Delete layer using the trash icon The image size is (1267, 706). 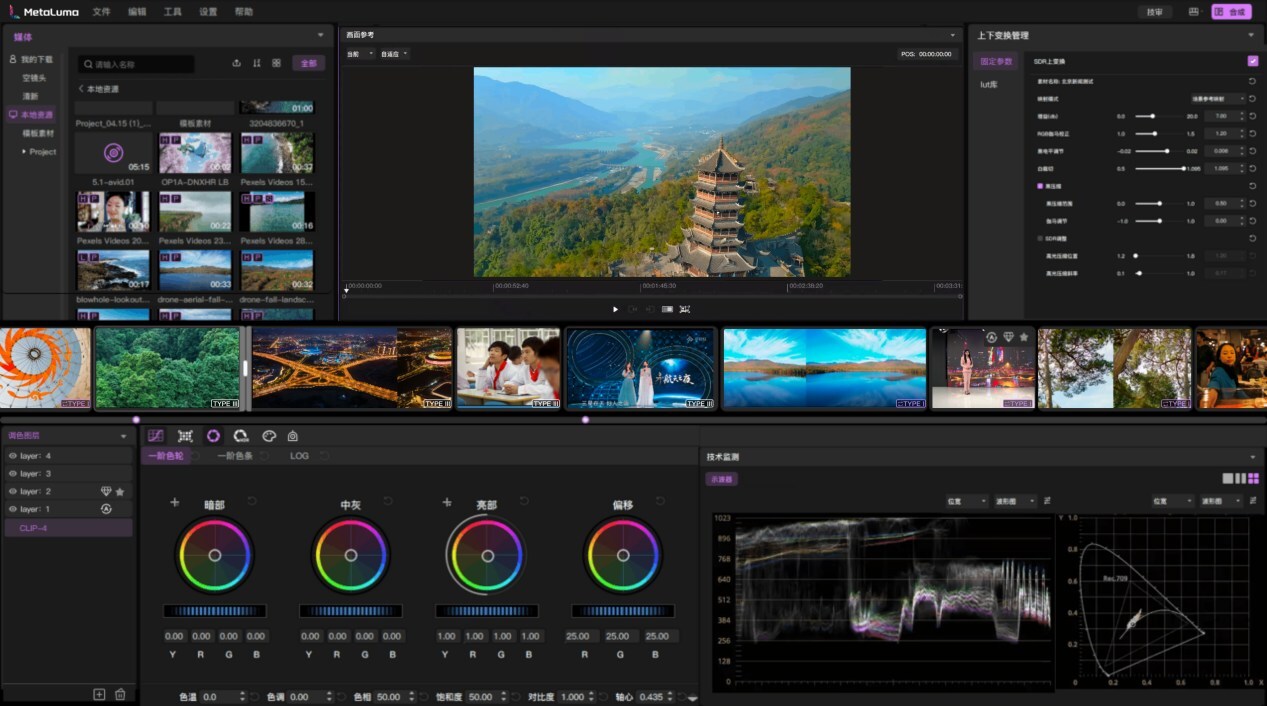(120, 694)
